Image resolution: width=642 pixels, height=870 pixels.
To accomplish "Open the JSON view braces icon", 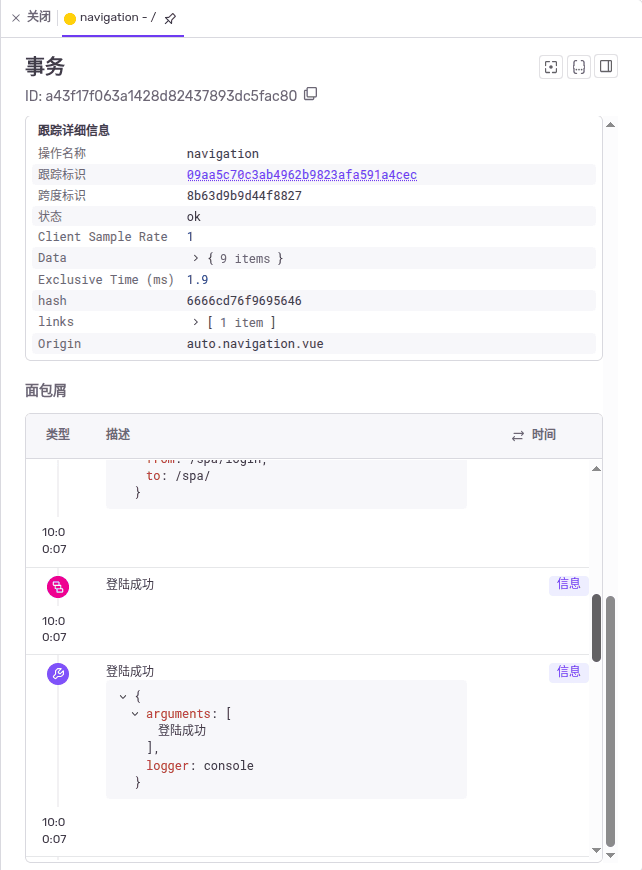I will (578, 67).
